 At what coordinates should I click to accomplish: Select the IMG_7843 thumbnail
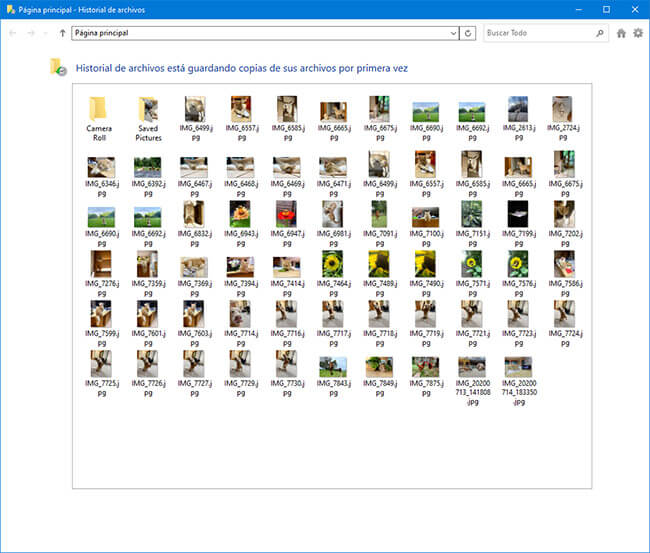[x=332, y=368]
